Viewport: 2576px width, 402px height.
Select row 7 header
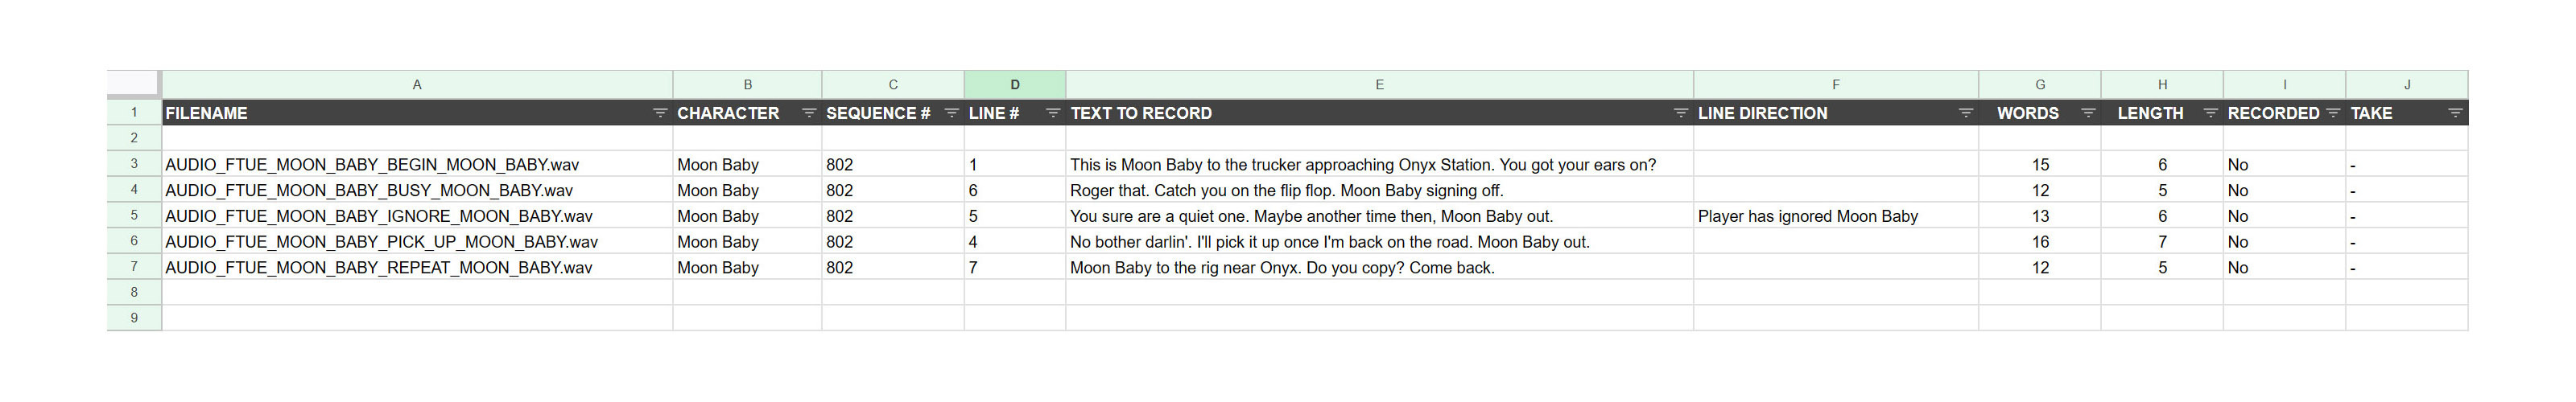pos(134,267)
